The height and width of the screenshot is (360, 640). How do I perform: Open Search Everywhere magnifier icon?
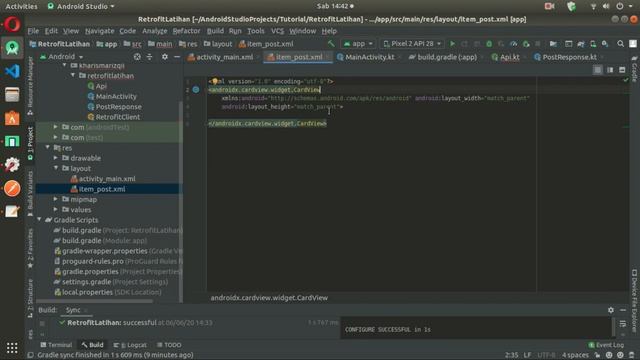[x=620, y=44]
